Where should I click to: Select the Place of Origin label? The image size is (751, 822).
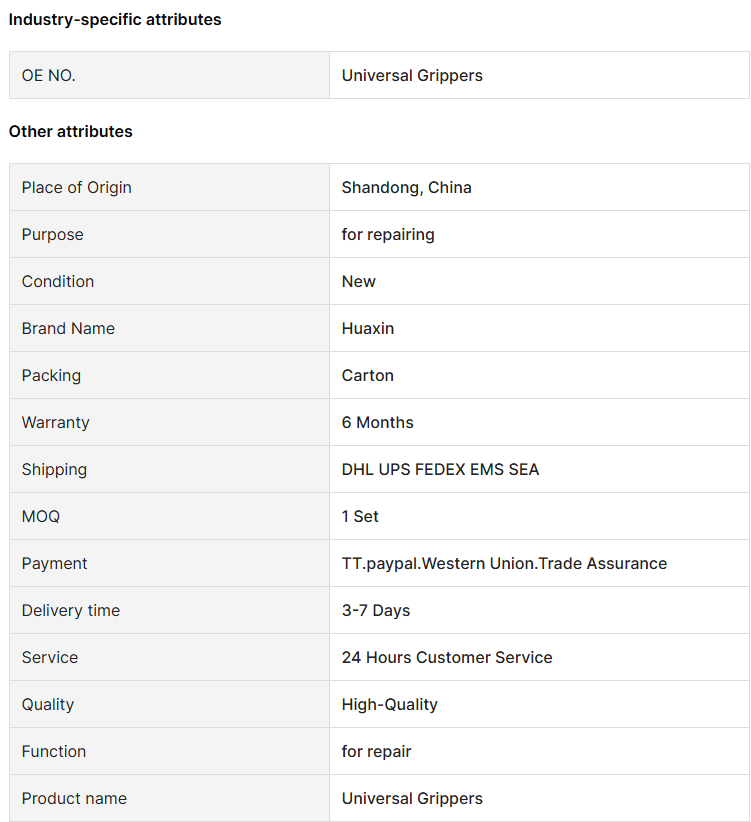77,187
